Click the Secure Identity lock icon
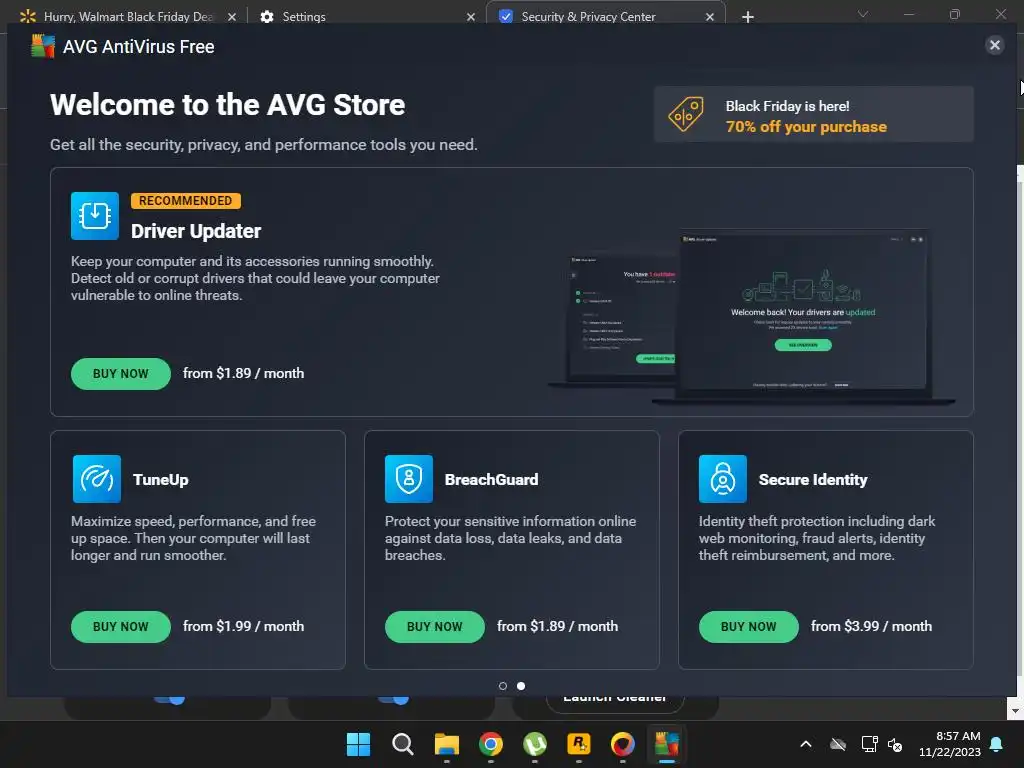Screen dimensions: 1024x768 (723, 479)
